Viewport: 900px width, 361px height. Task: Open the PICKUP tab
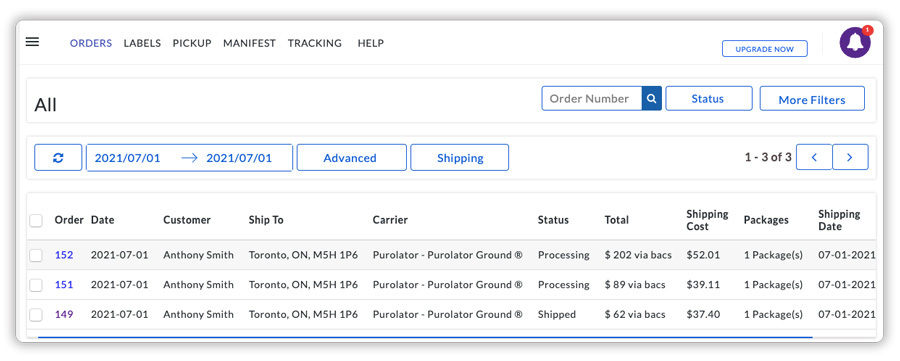tap(192, 43)
